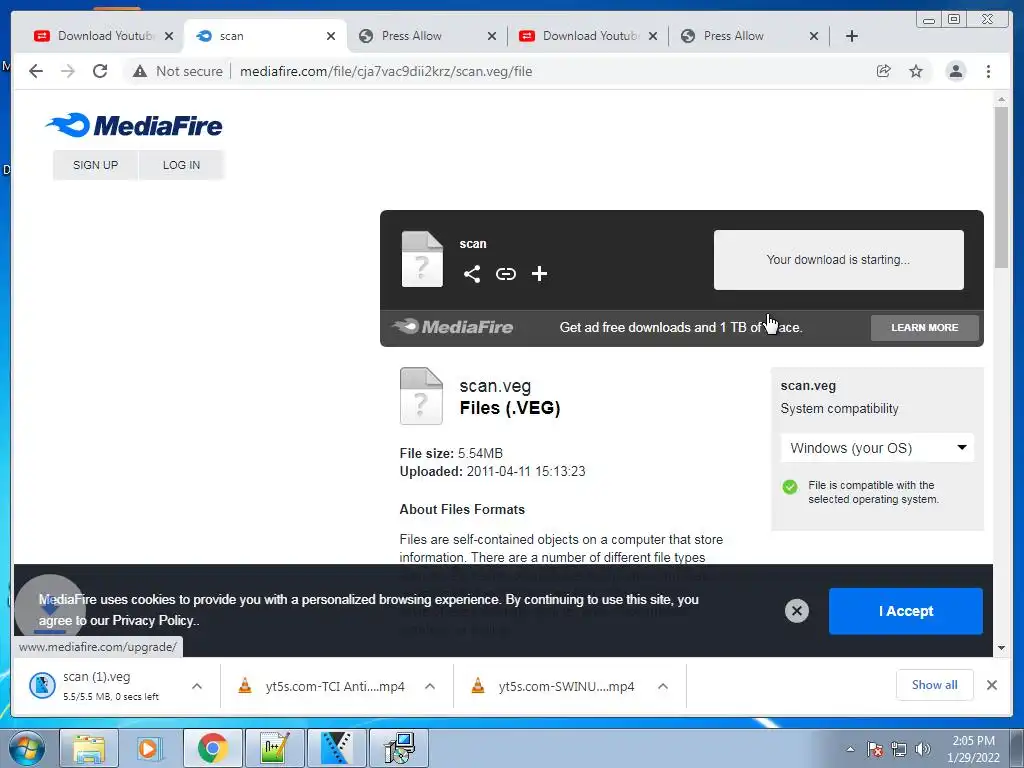1024x768 pixels.
Task: Click the SIGN UP button
Action: pyautogui.click(x=95, y=165)
